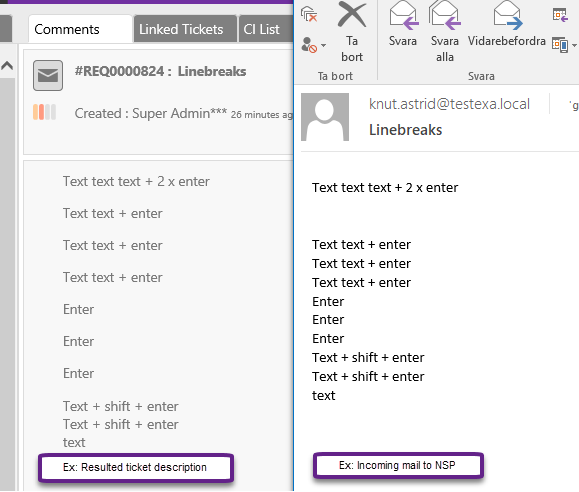Click sender address knut.astrid@testexa.local
The height and width of the screenshot is (492, 579).
(449, 104)
